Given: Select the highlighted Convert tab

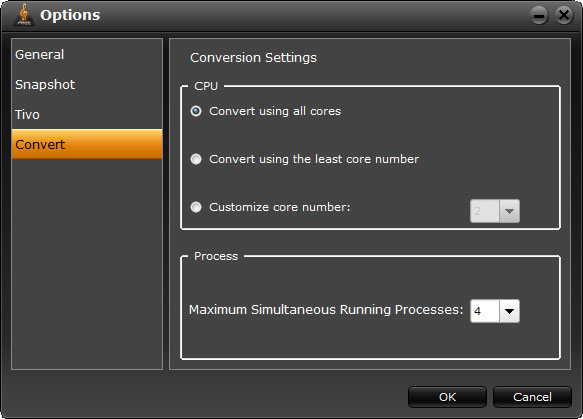Looking at the screenshot, I should pos(87,144).
